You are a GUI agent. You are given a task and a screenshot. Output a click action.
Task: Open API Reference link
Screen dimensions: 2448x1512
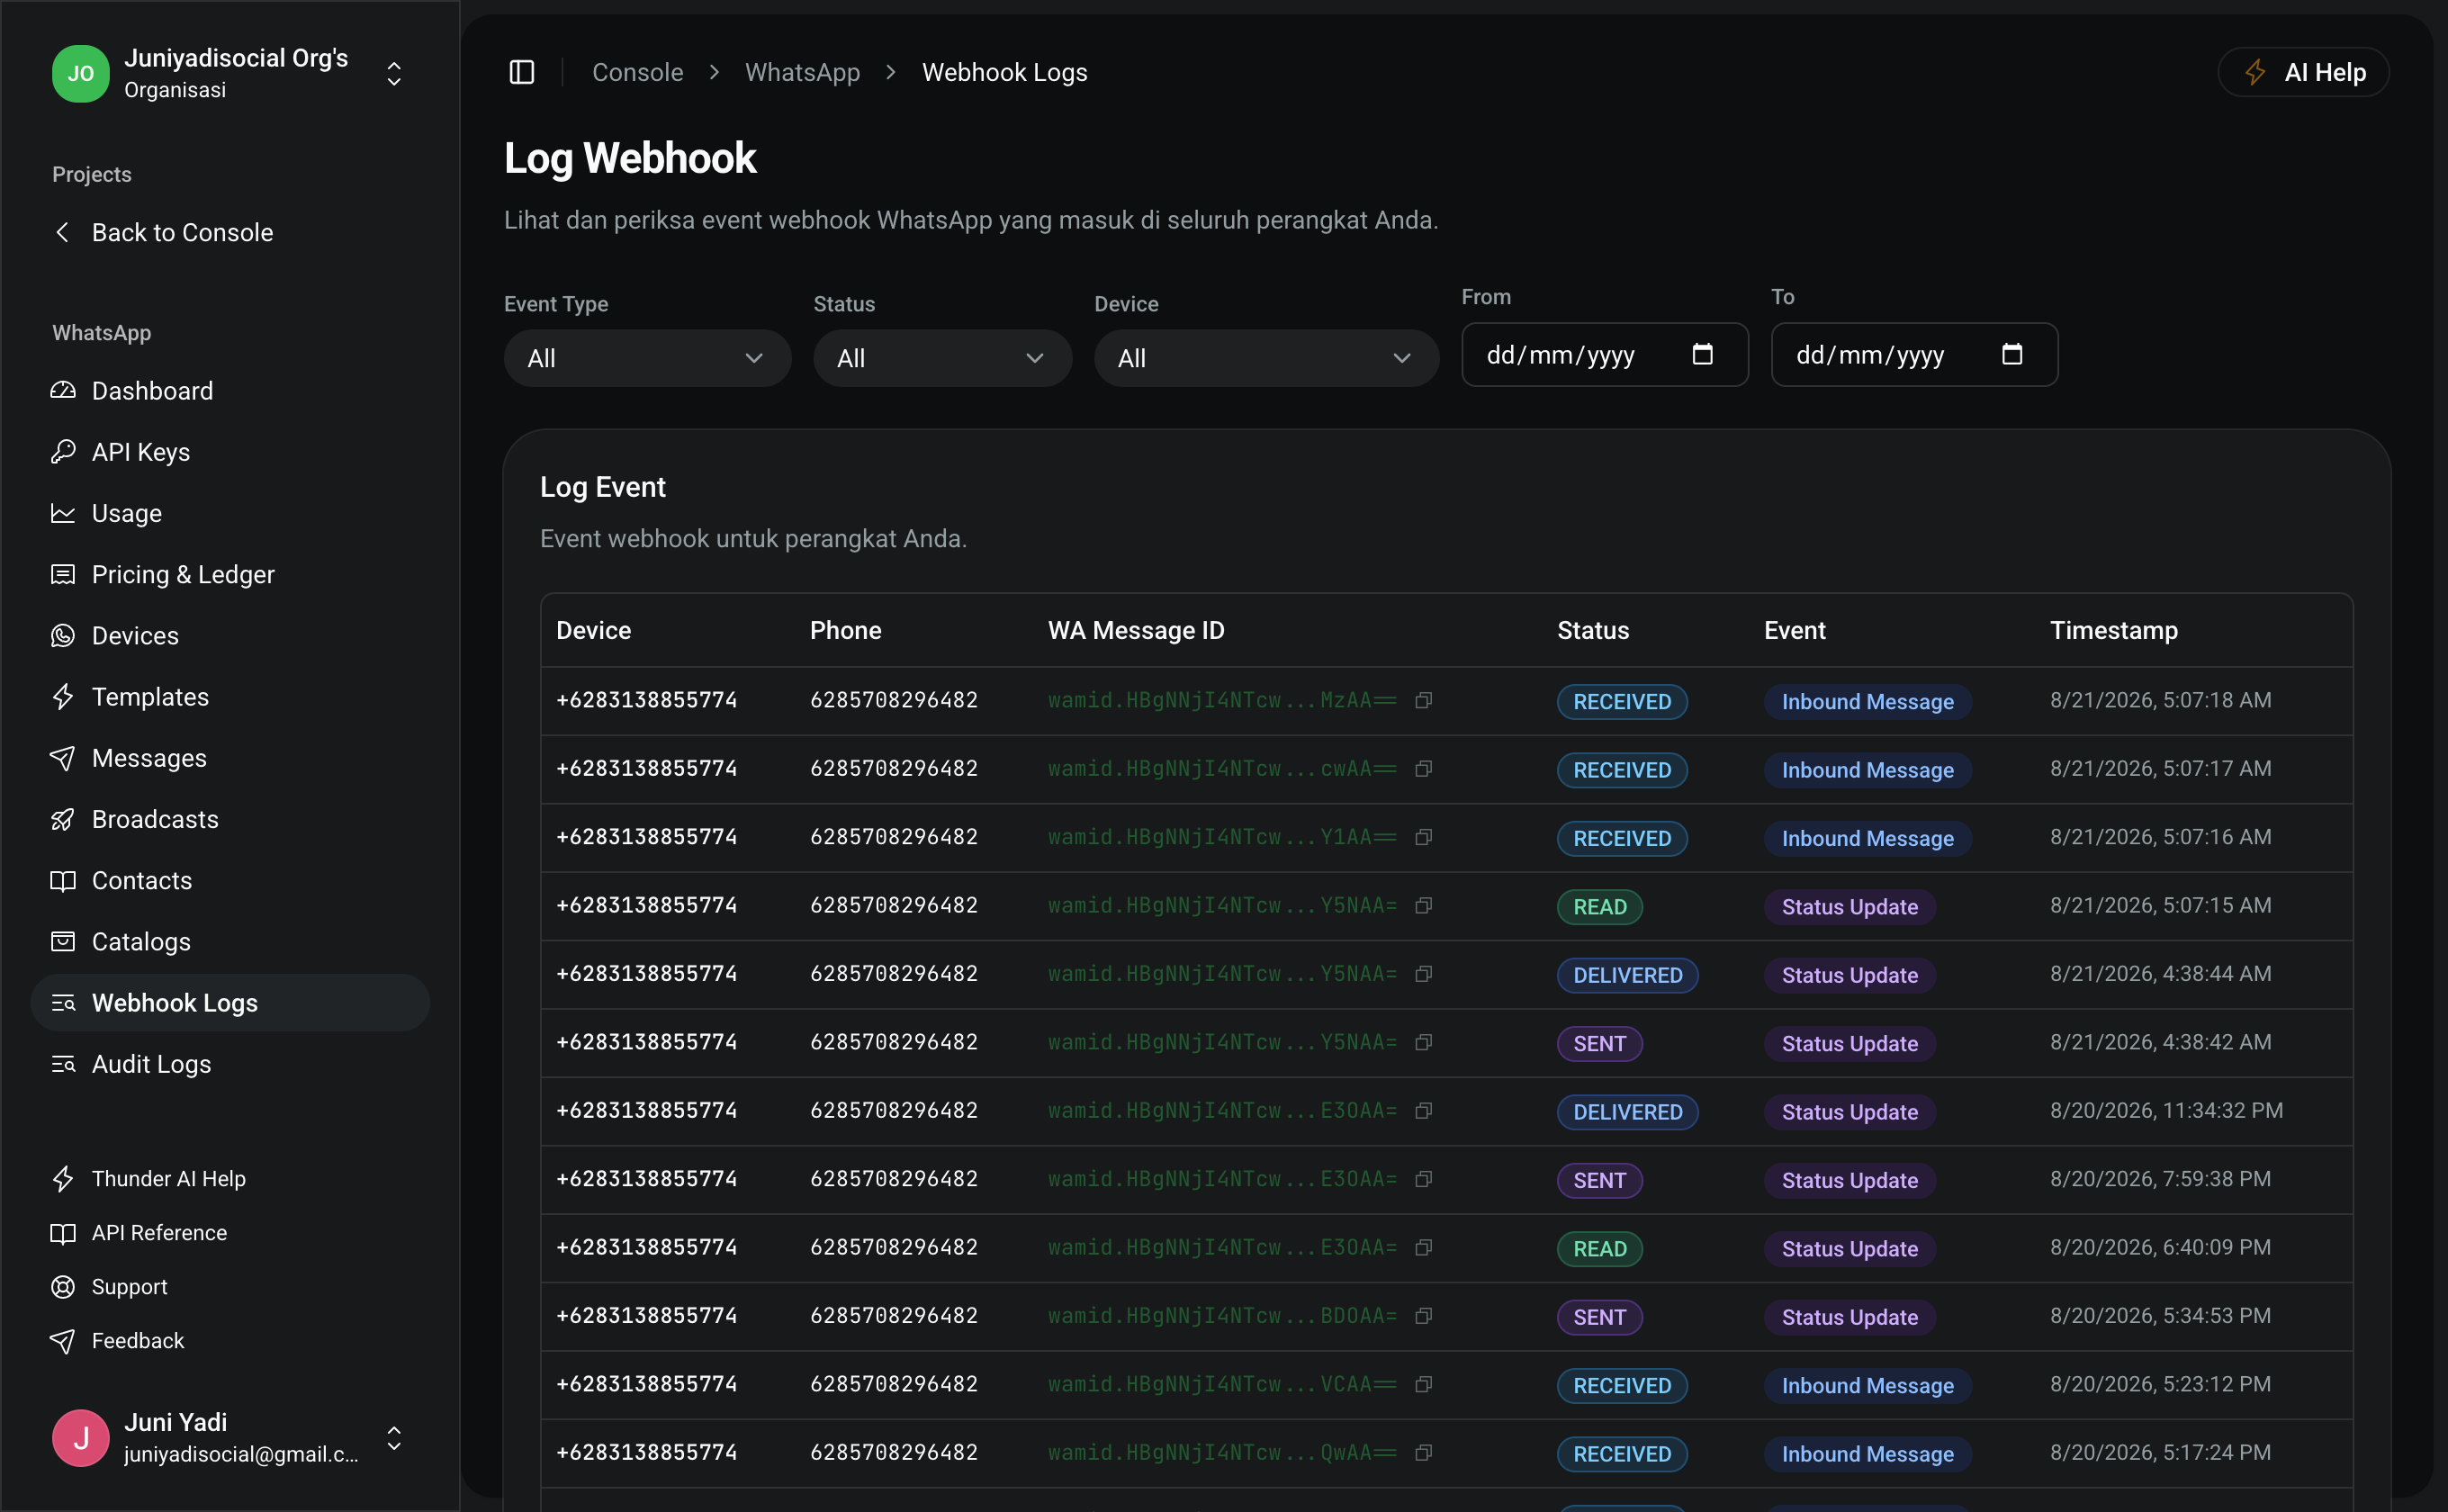pyautogui.click(x=230, y=1233)
